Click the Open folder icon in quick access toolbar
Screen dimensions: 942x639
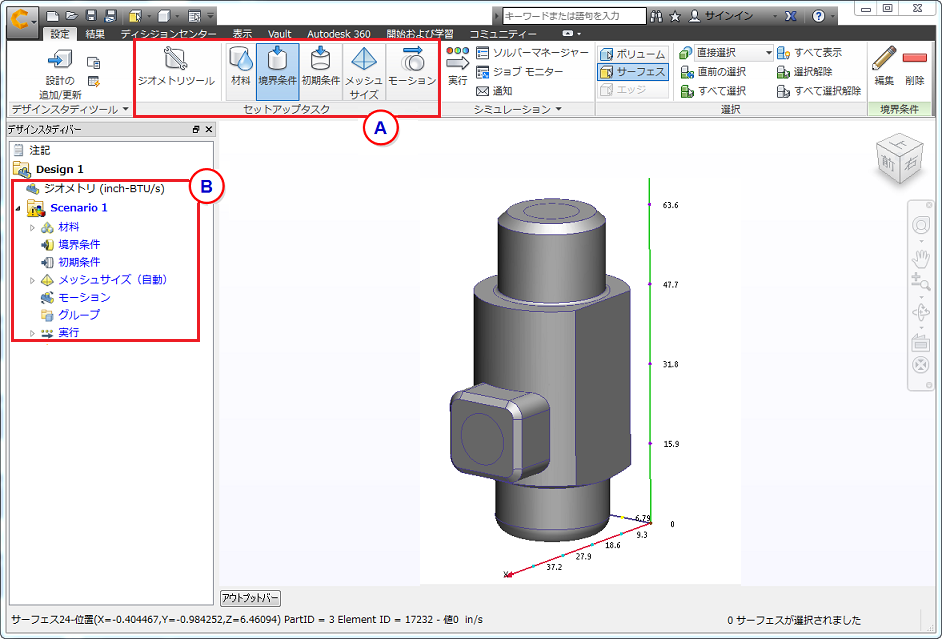(71, 16)
